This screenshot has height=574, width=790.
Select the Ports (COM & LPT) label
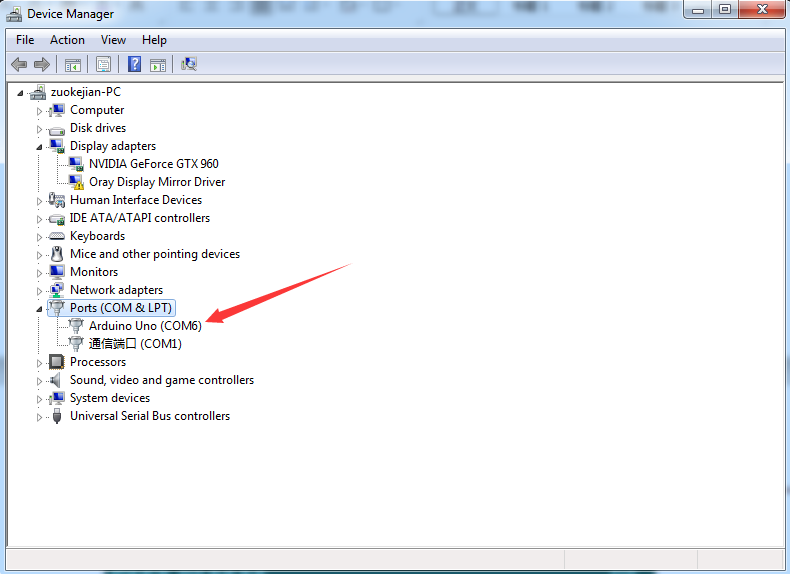121,308
